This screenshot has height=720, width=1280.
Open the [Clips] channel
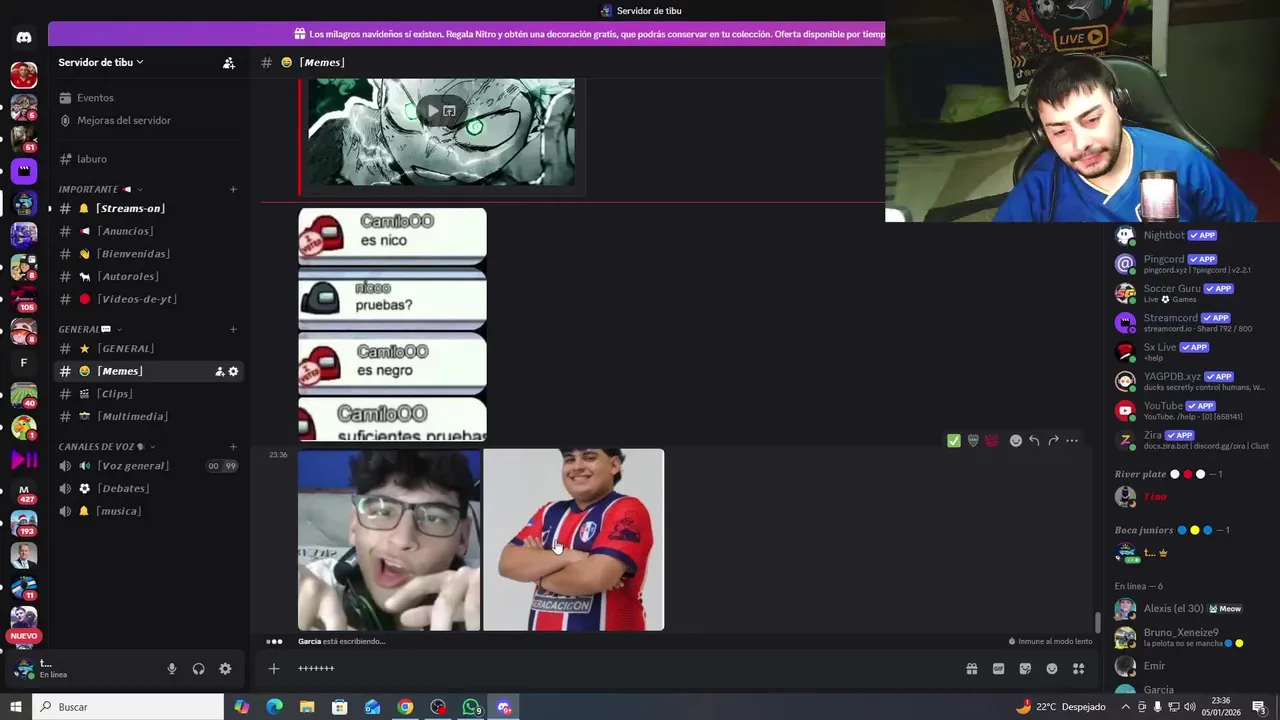tap(150, 394)
